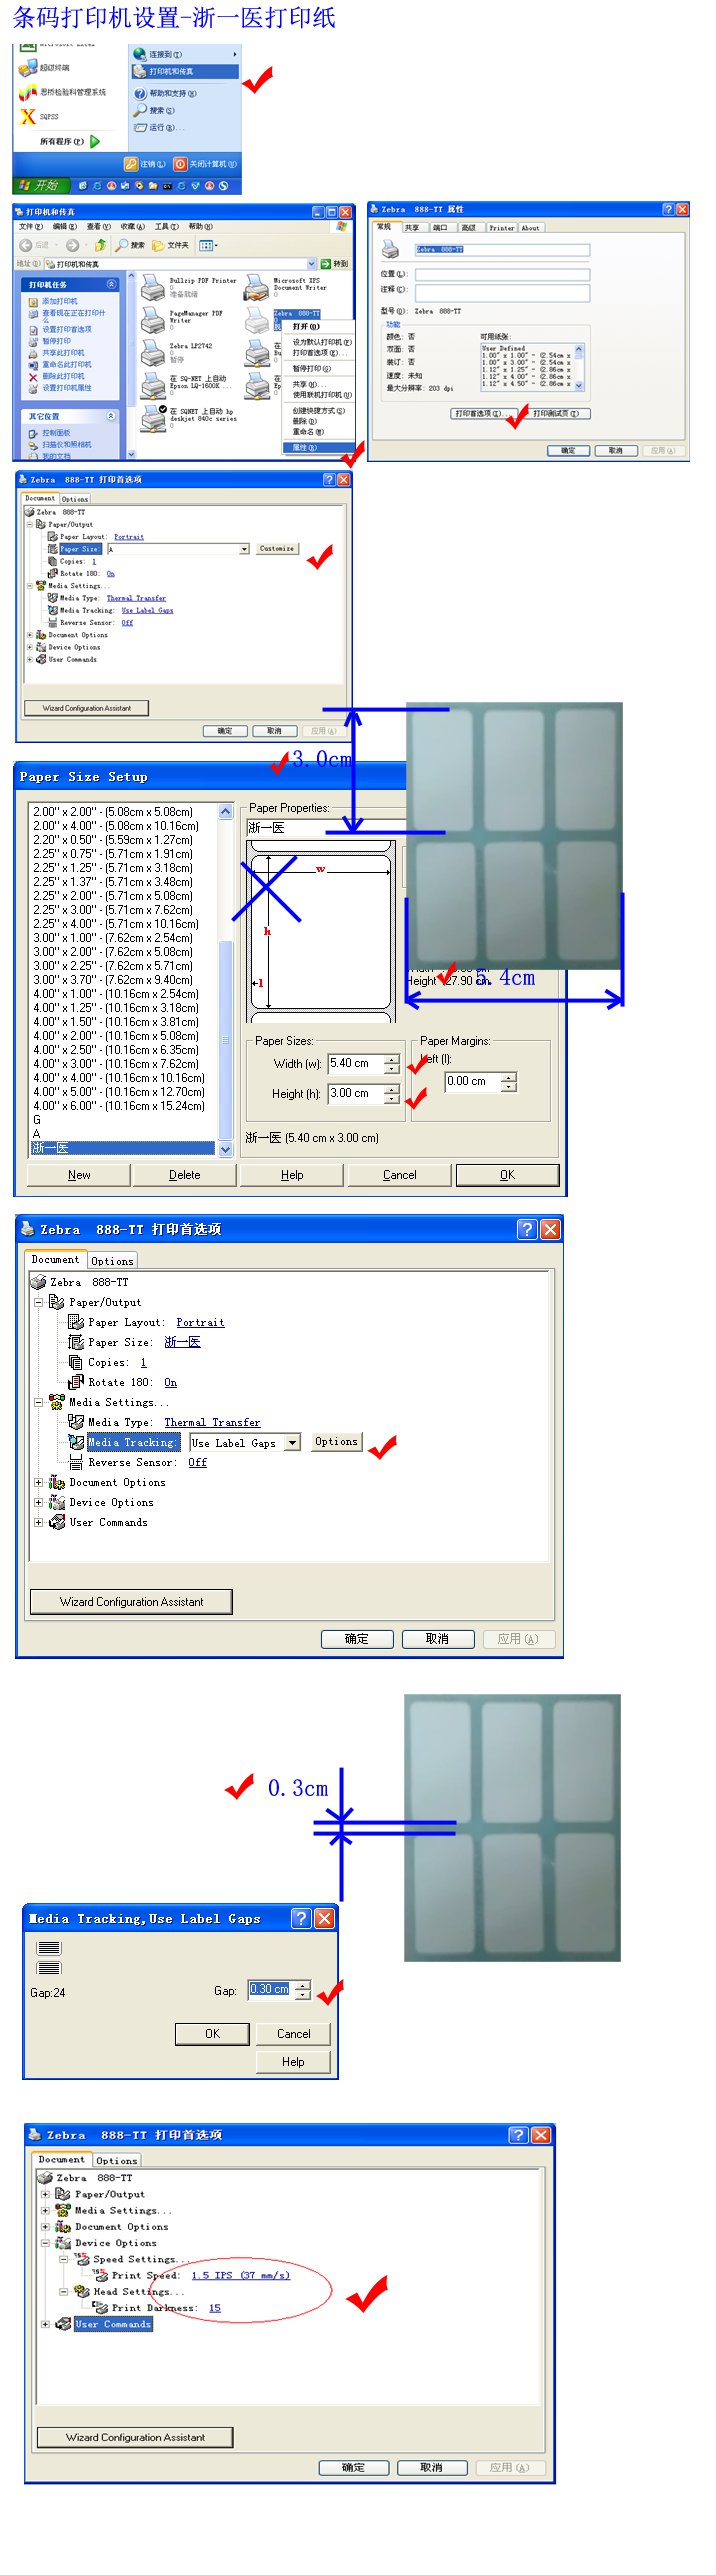Open the 1.5 IPS print speed link
716x2575 pixels.
pyautogui.click(x=240, y=2275)
